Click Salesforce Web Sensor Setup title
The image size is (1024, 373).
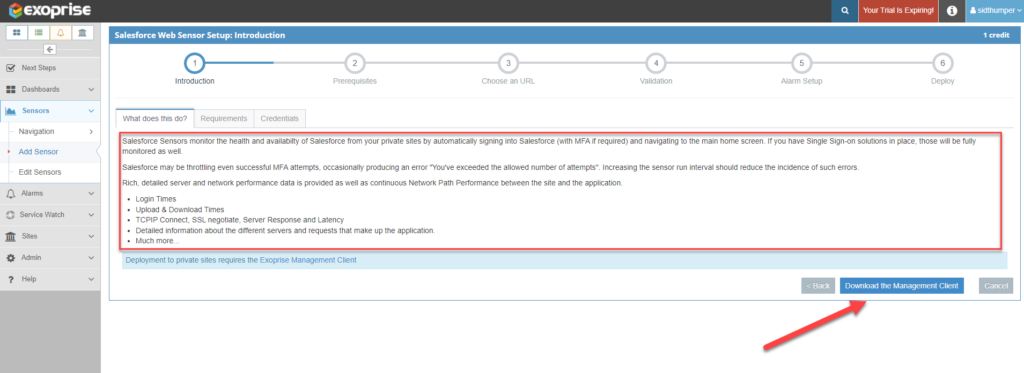coord(200,35)
